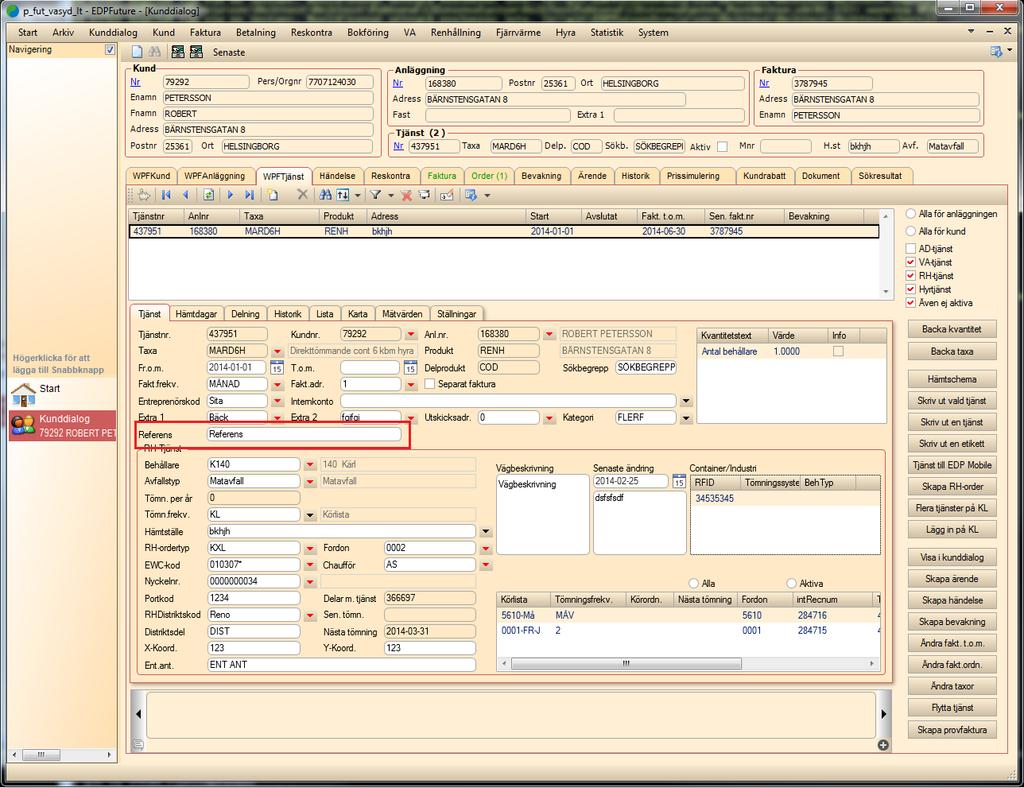Click the gray X delete icon
Image resolution: width=1024 pixels, height=788 pixels.
click(x=302, y=195)
